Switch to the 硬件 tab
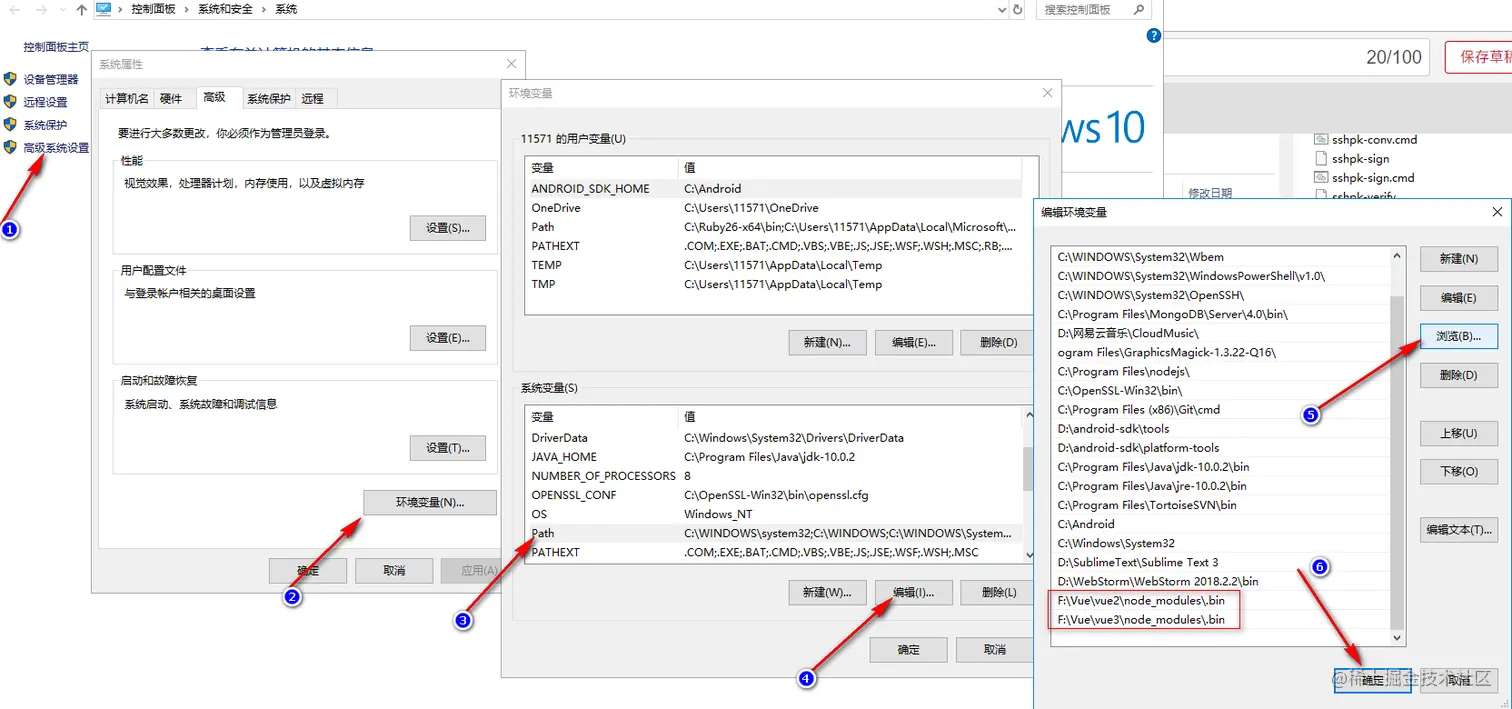1512x709 pixels. [172, 98]
